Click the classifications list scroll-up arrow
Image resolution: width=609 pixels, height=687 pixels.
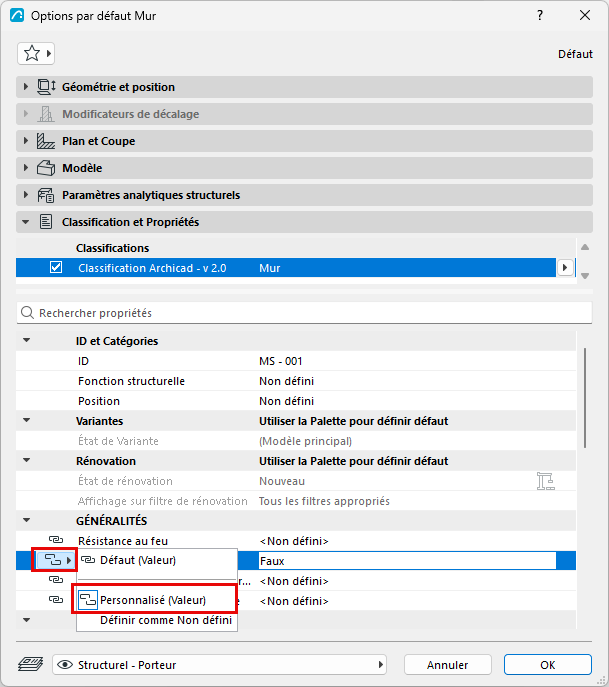tap(584, 247)
